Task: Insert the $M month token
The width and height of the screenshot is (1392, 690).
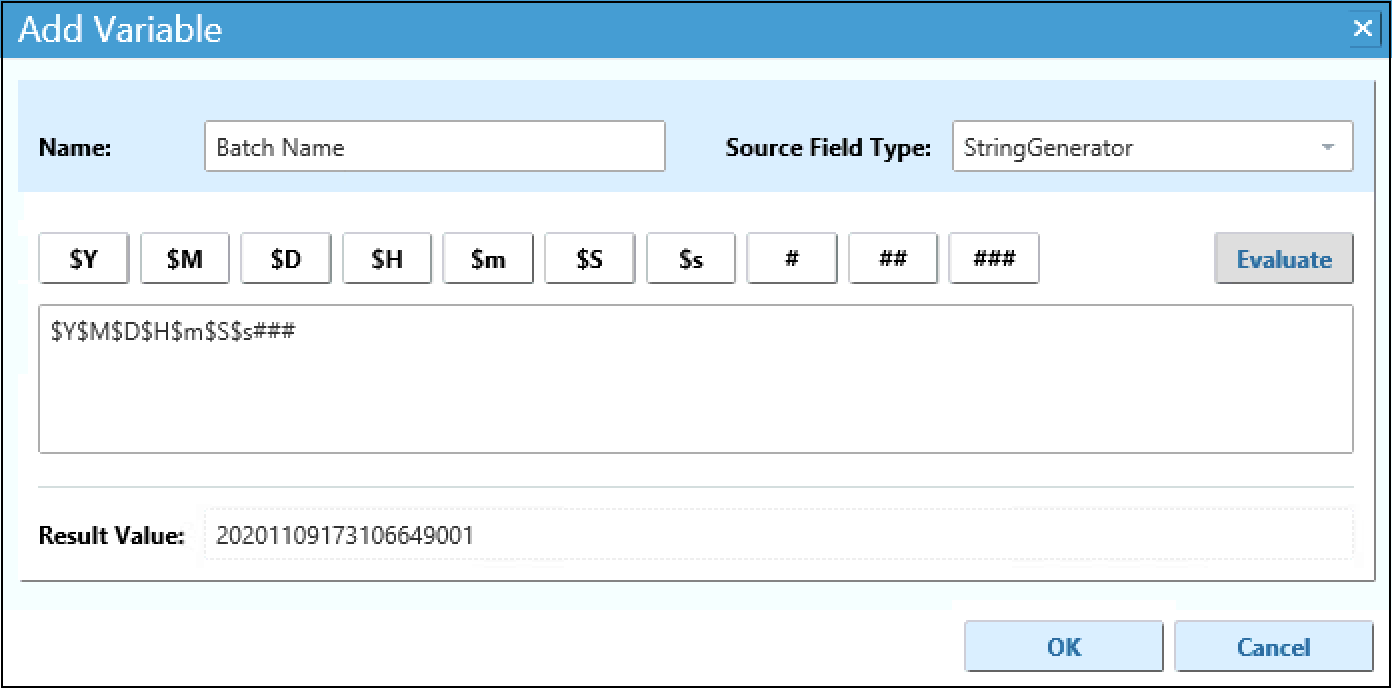Action: [x=185, y=259]
